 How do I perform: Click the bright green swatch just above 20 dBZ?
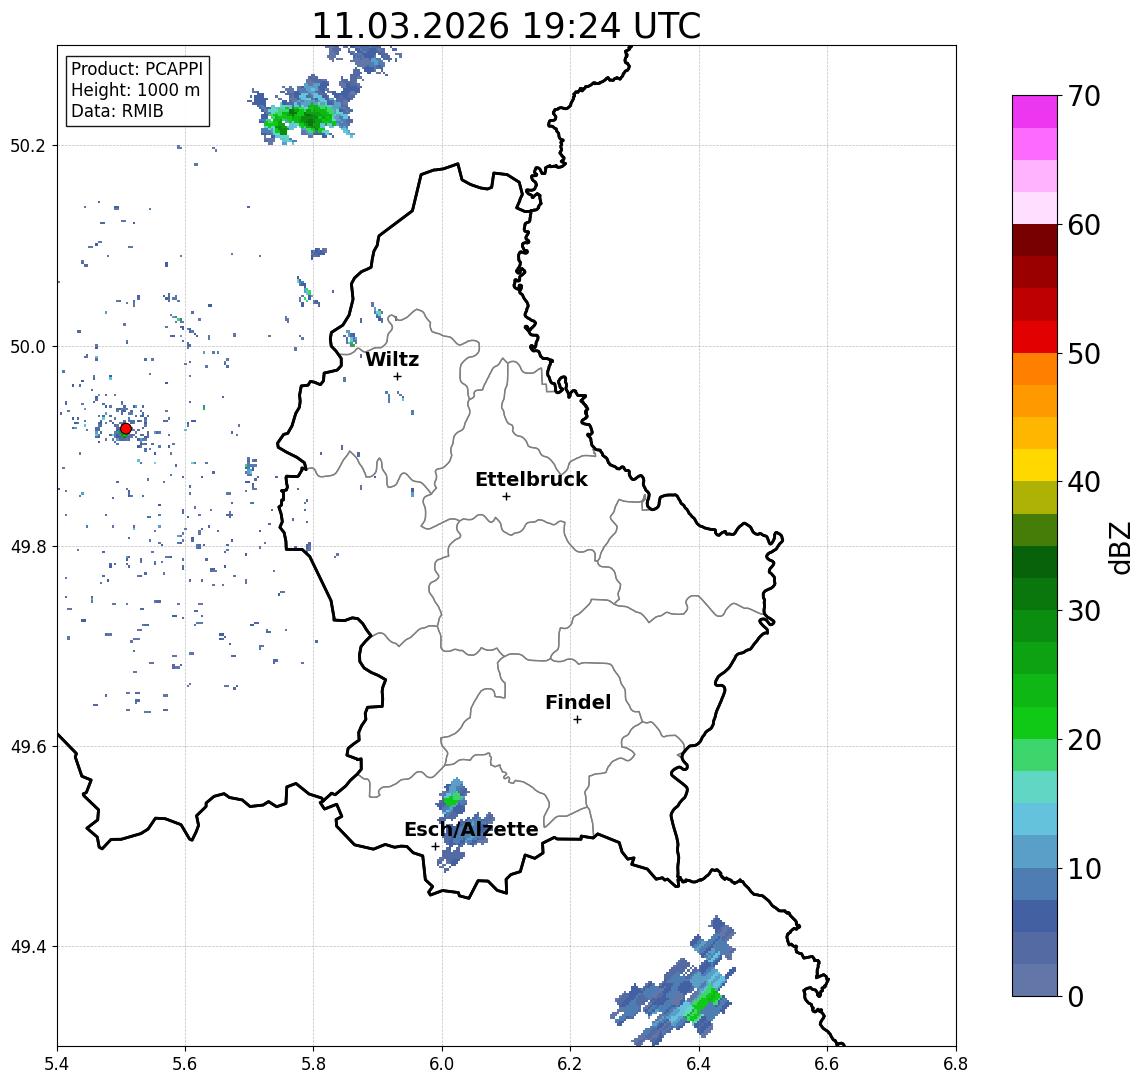tap(1035, 722)
